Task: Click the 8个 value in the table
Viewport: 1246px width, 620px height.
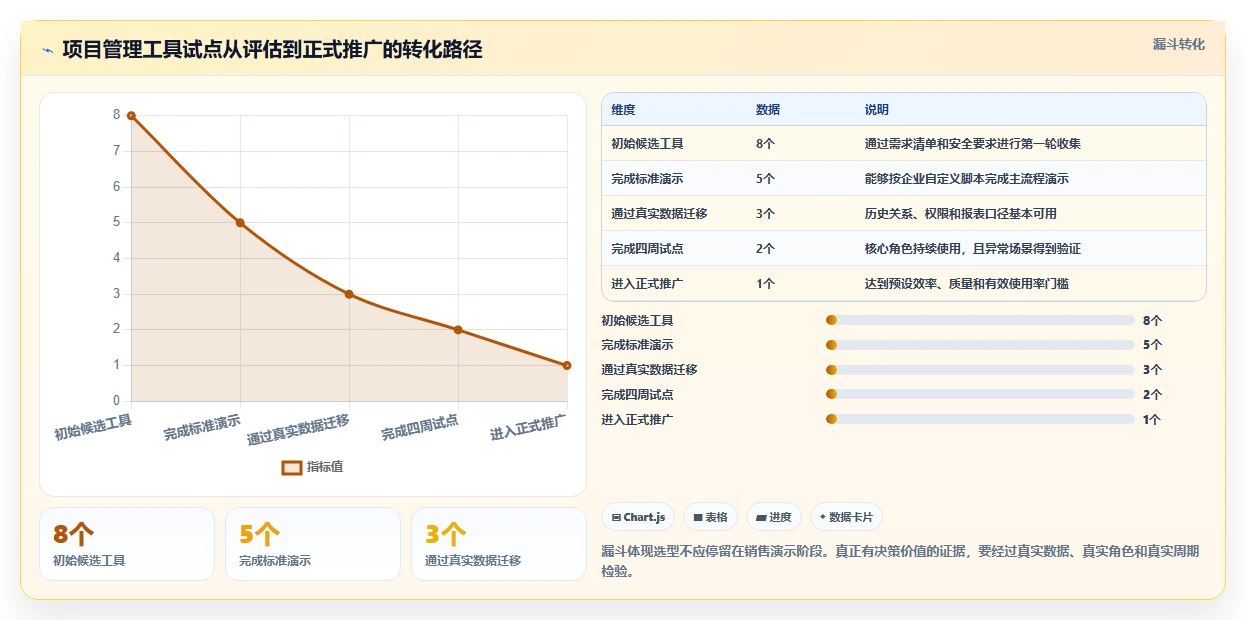Action: [x=766, y=144]
